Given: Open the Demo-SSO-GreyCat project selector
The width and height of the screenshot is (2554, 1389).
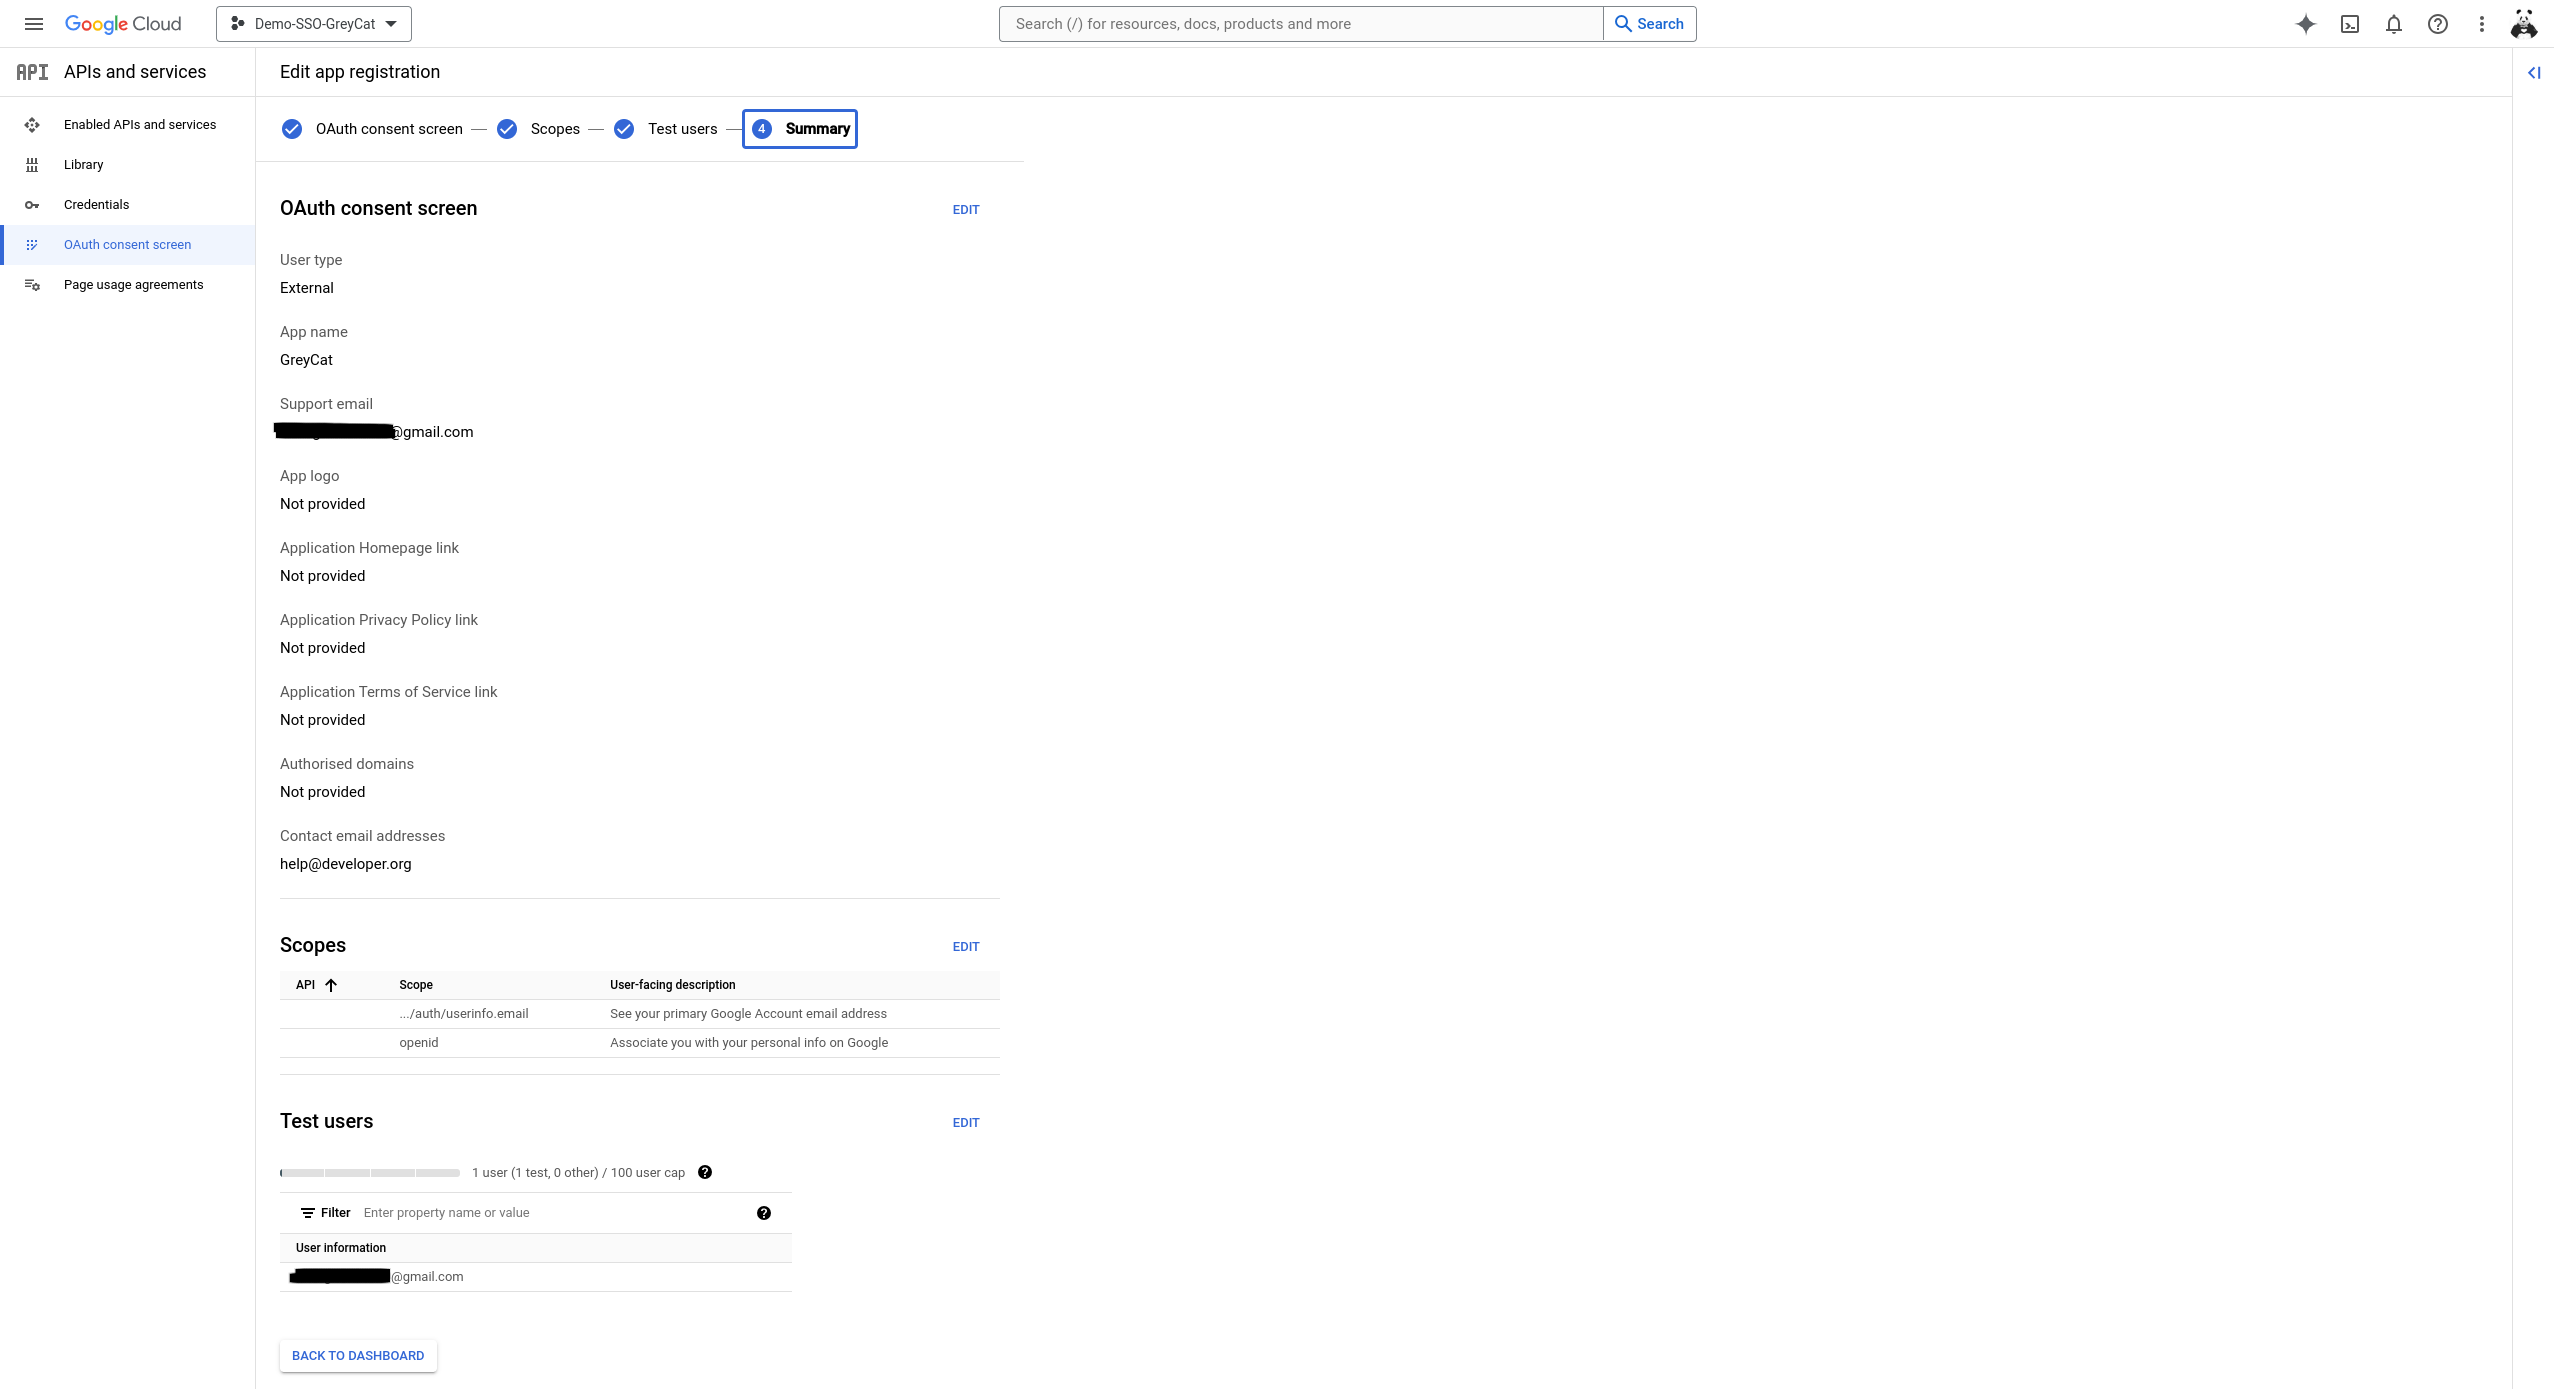Looking at the screenshot, I should 314,24.
